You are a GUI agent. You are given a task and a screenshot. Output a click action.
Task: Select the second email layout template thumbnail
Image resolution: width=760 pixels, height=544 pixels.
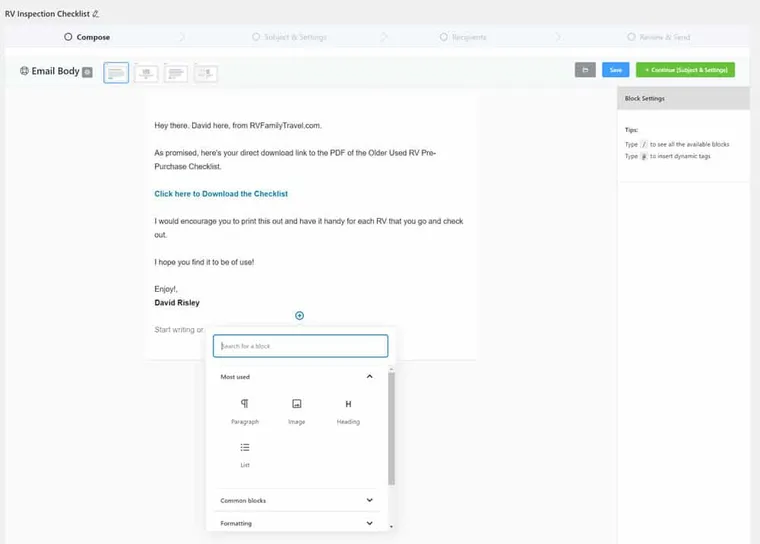pos(146,73)
